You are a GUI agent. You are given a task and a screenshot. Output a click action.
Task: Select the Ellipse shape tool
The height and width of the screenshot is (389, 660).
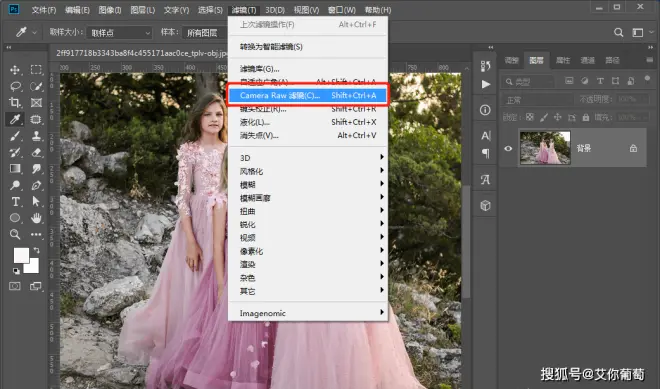[15, 218]
